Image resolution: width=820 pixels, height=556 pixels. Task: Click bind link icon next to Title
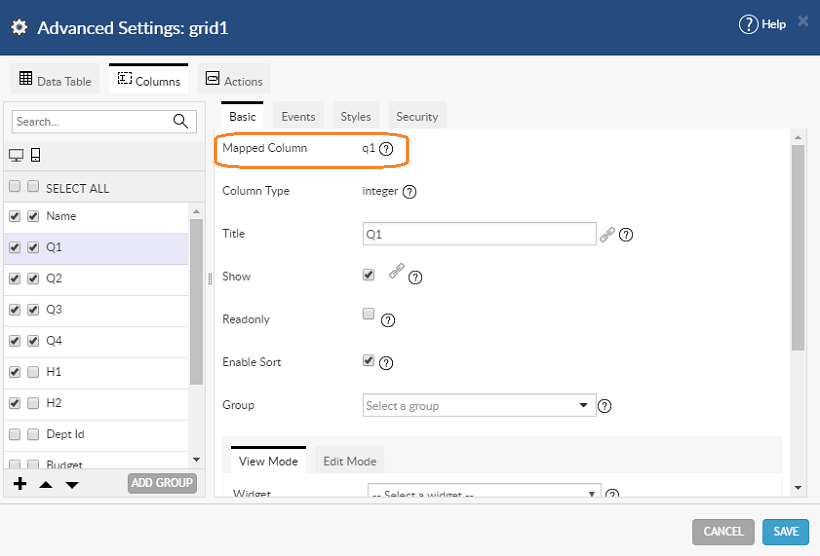(607, 234)
